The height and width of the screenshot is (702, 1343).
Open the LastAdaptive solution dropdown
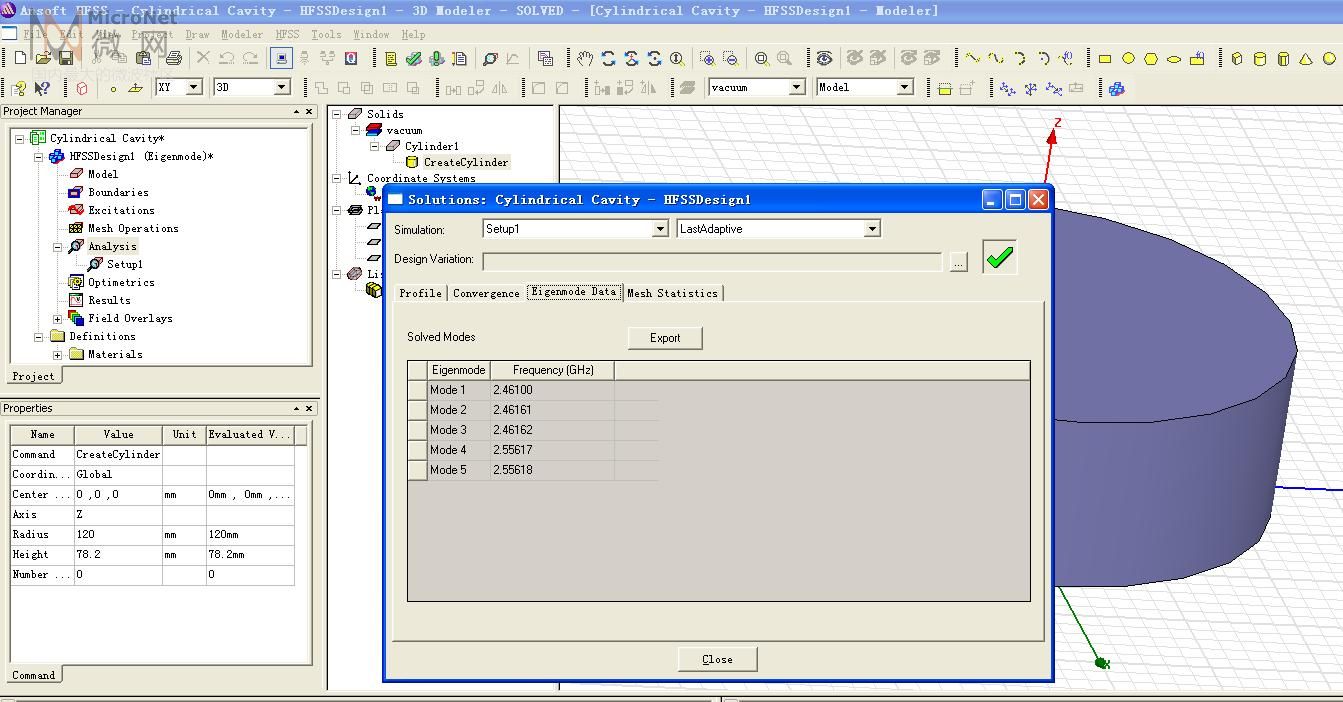click(x=872, y=229)
